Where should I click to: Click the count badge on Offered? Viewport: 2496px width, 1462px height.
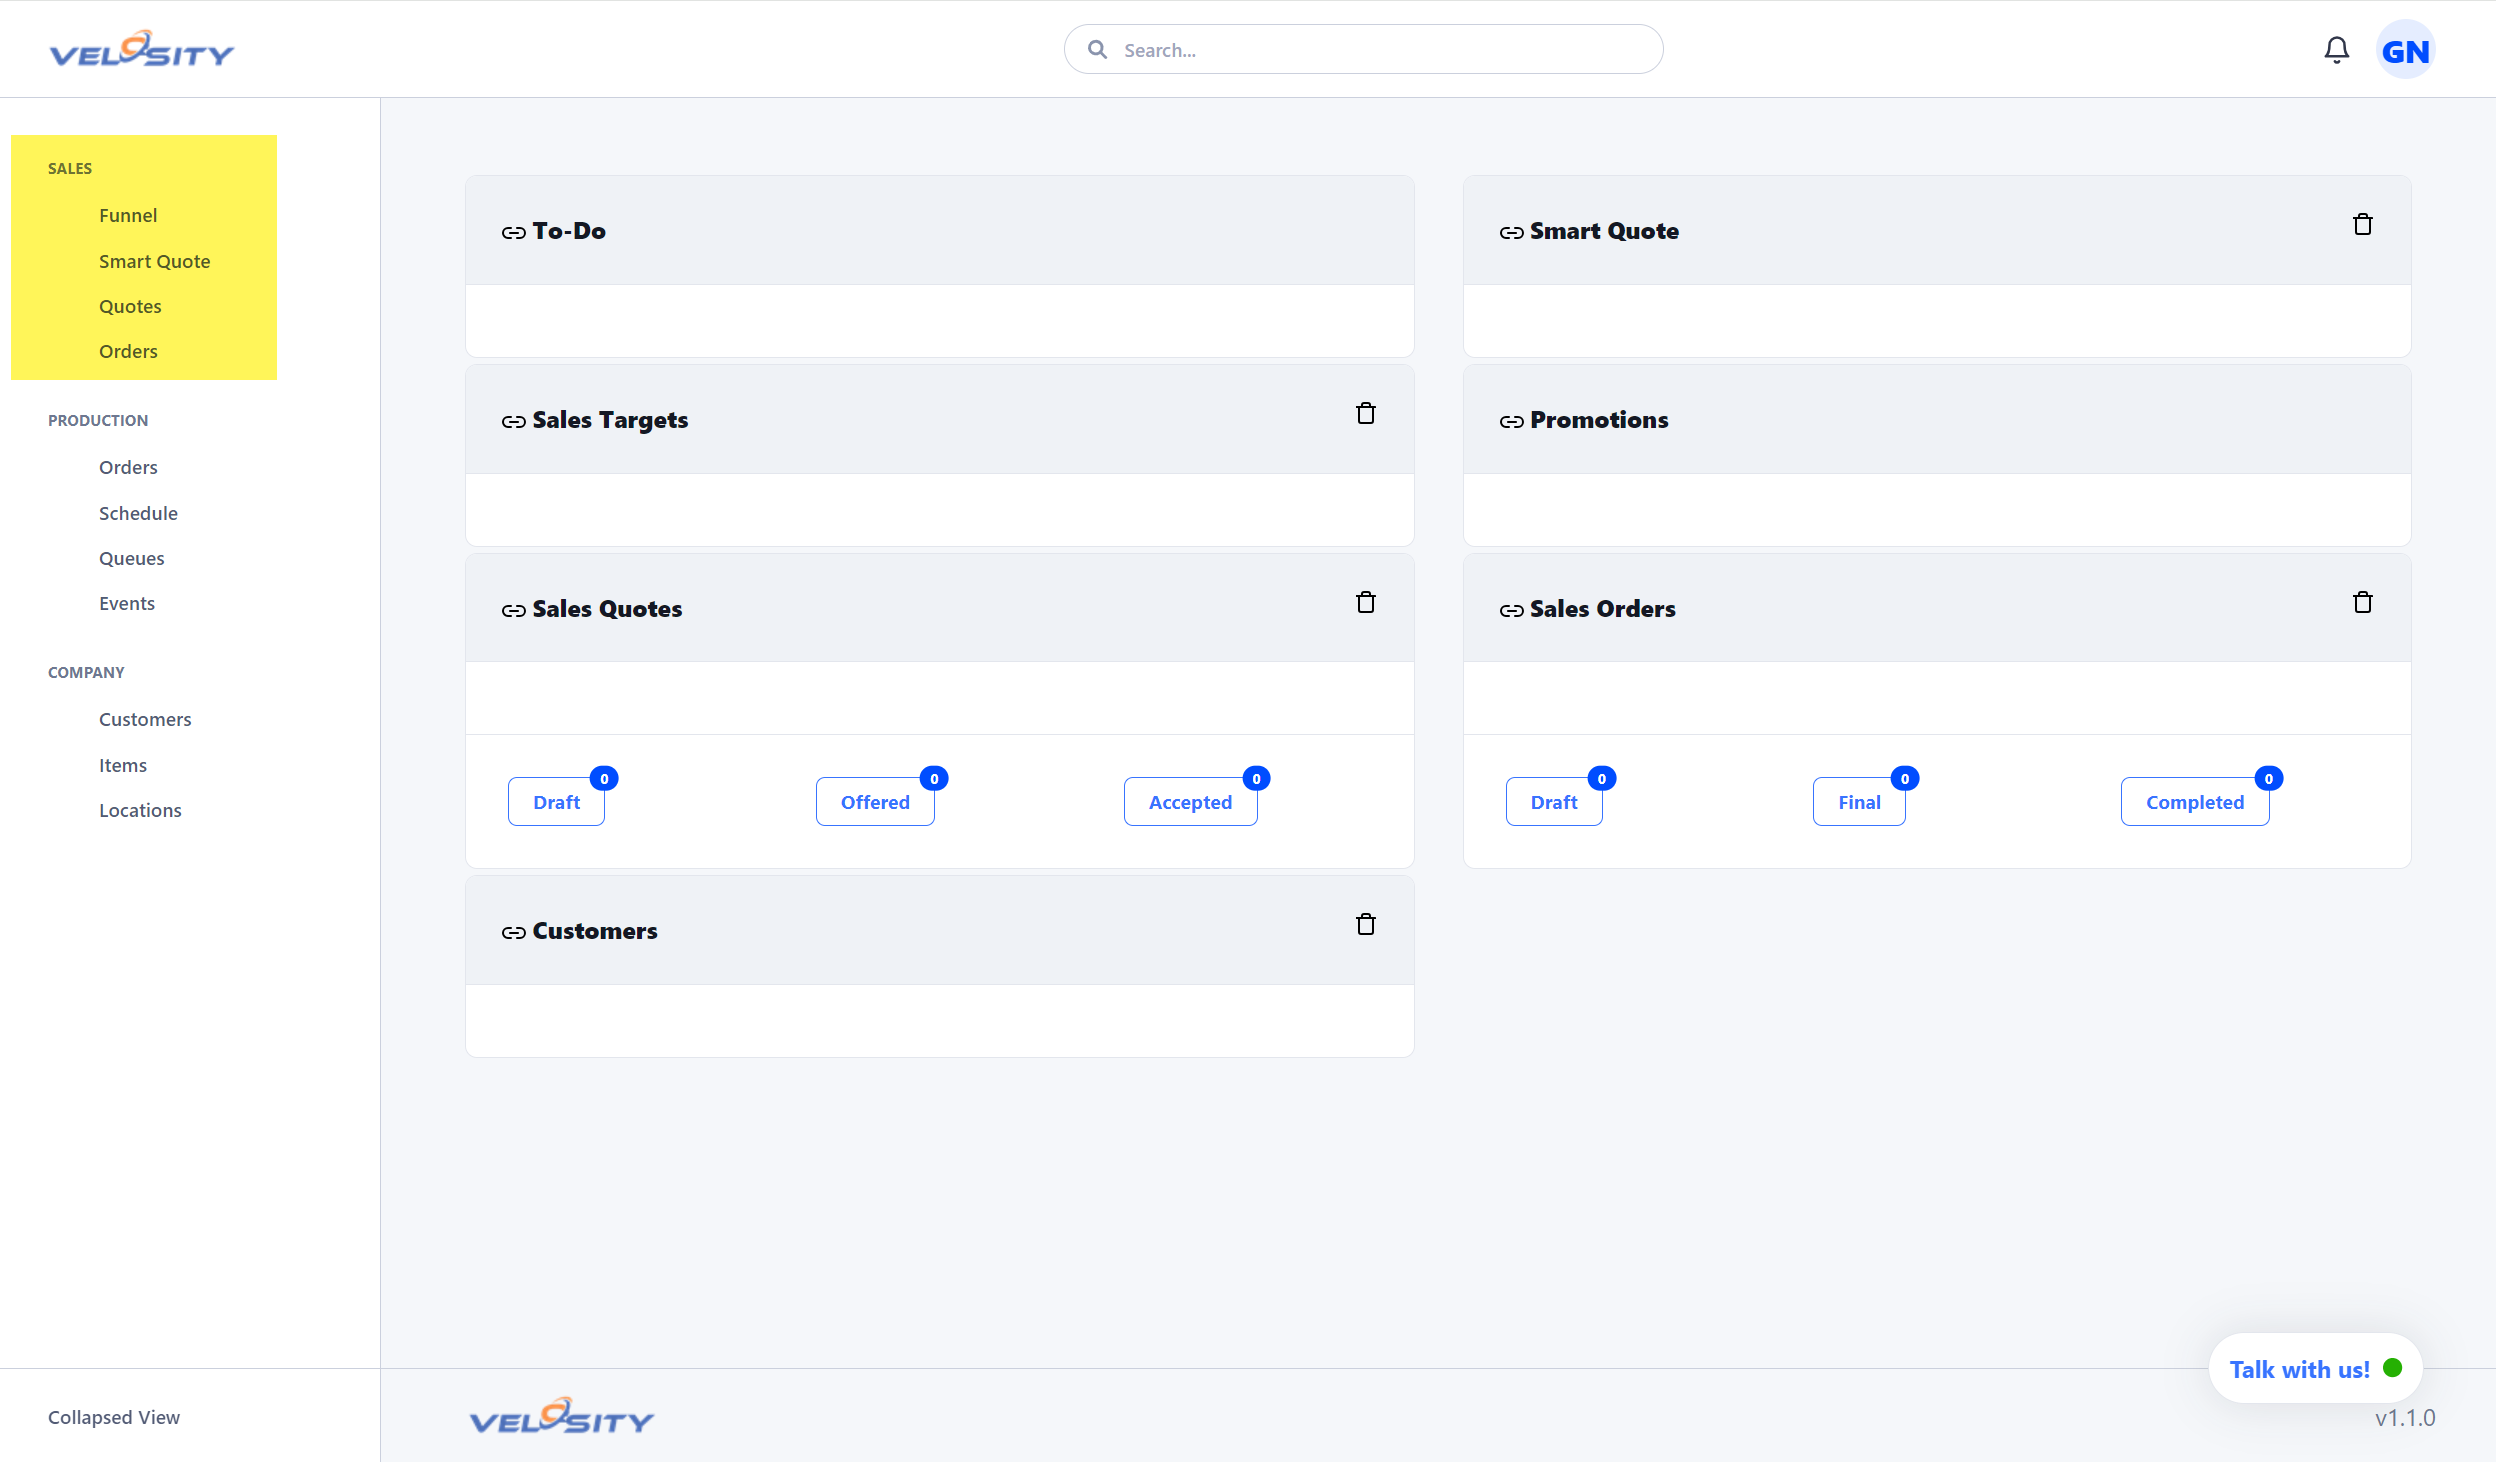click(x=934, y=778)
